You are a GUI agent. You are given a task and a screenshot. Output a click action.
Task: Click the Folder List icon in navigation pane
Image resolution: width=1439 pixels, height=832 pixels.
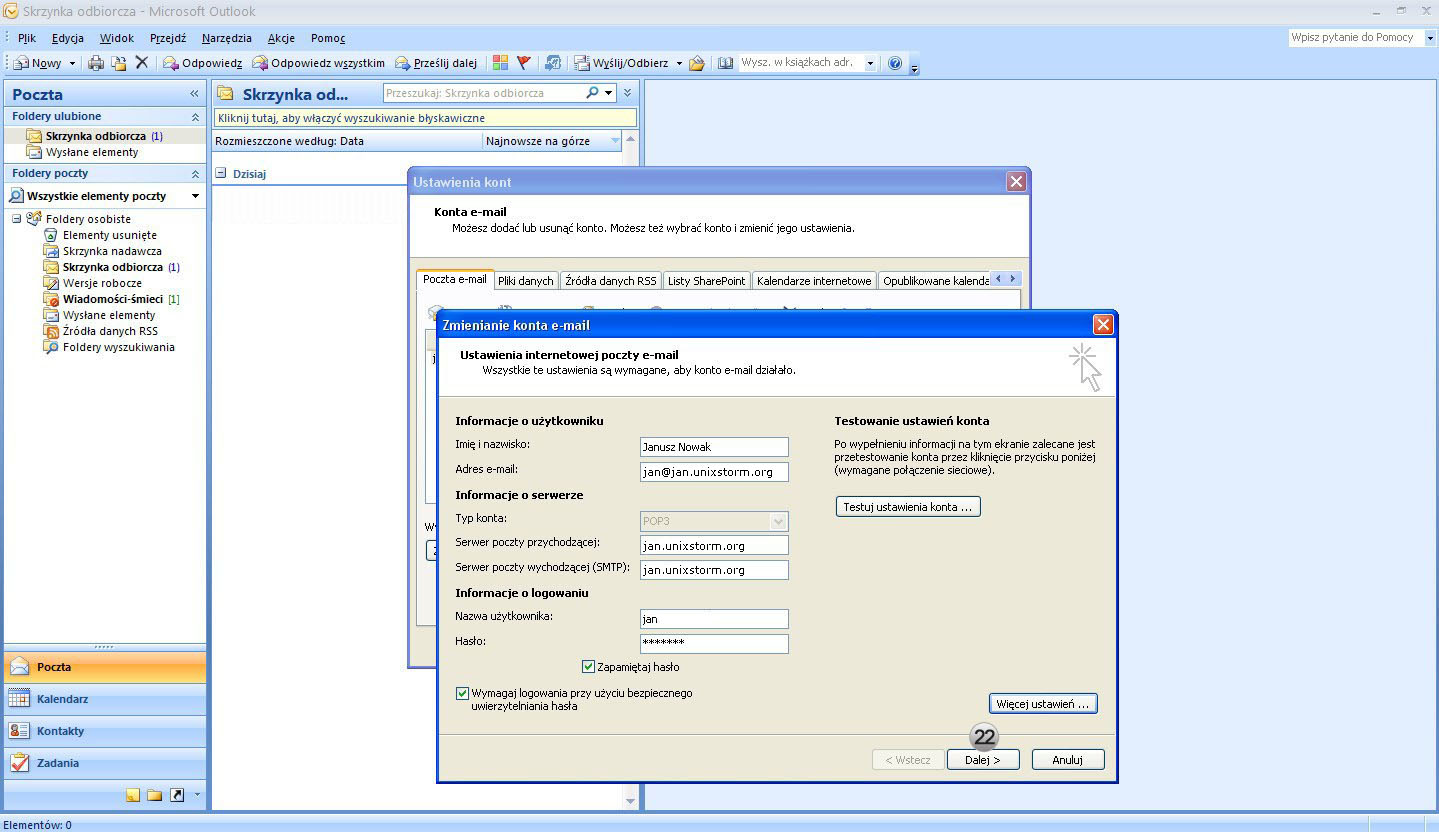click(x=154, y=796)
